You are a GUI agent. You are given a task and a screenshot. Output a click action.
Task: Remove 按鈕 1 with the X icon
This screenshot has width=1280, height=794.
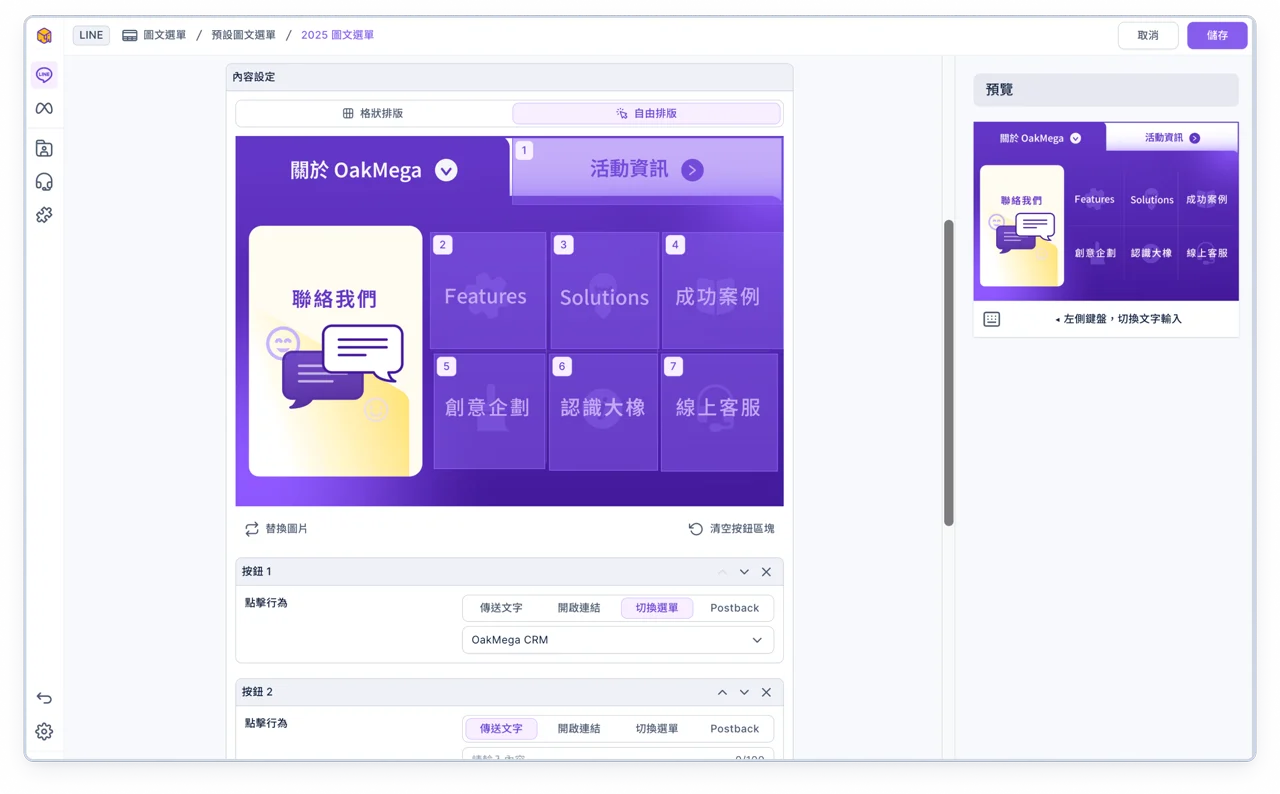click(767, 572)
